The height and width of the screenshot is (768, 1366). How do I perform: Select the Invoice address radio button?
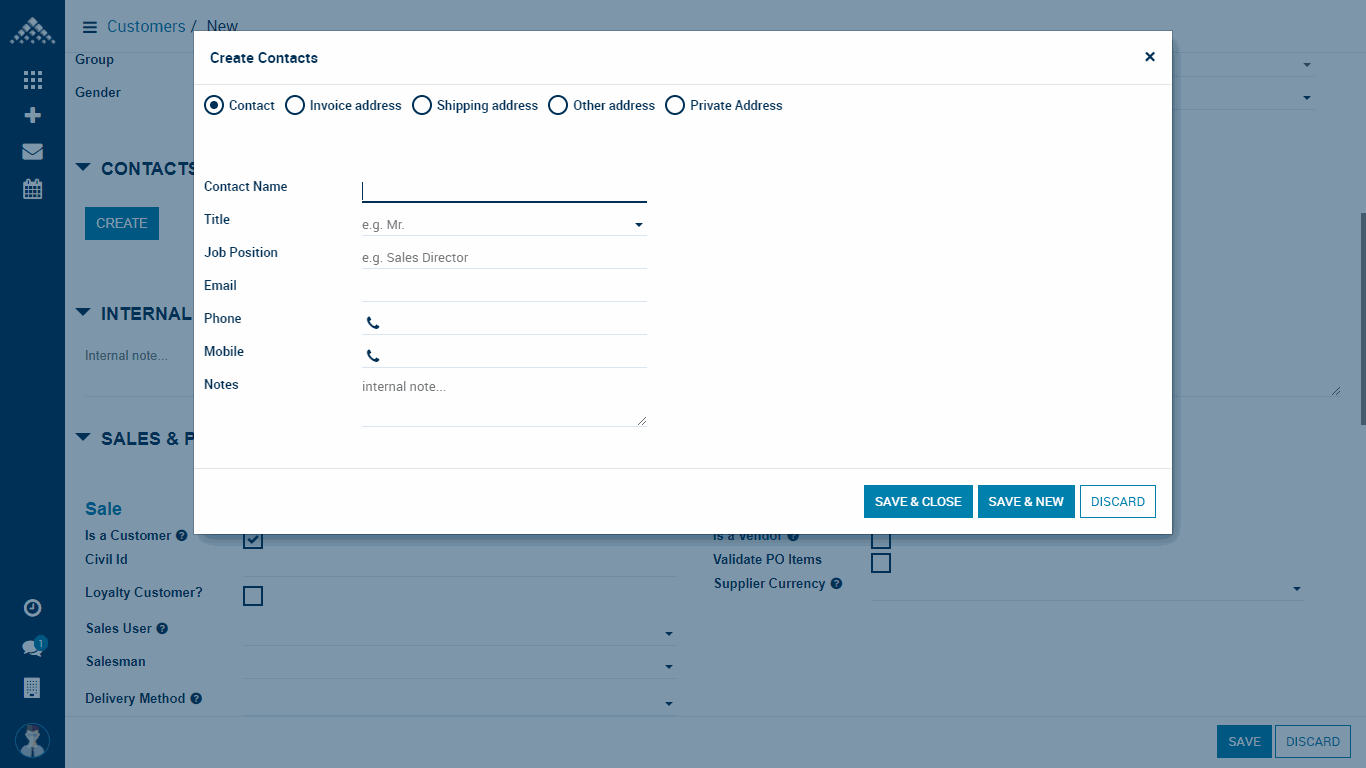pyautogui.click(x=295, y=105)
